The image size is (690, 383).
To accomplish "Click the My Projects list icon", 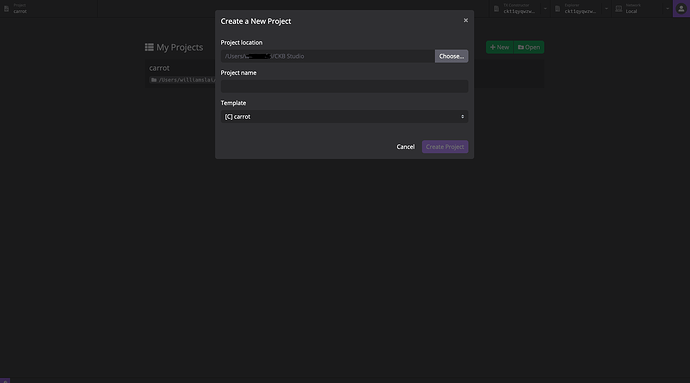I will click(x=149, y=47).
